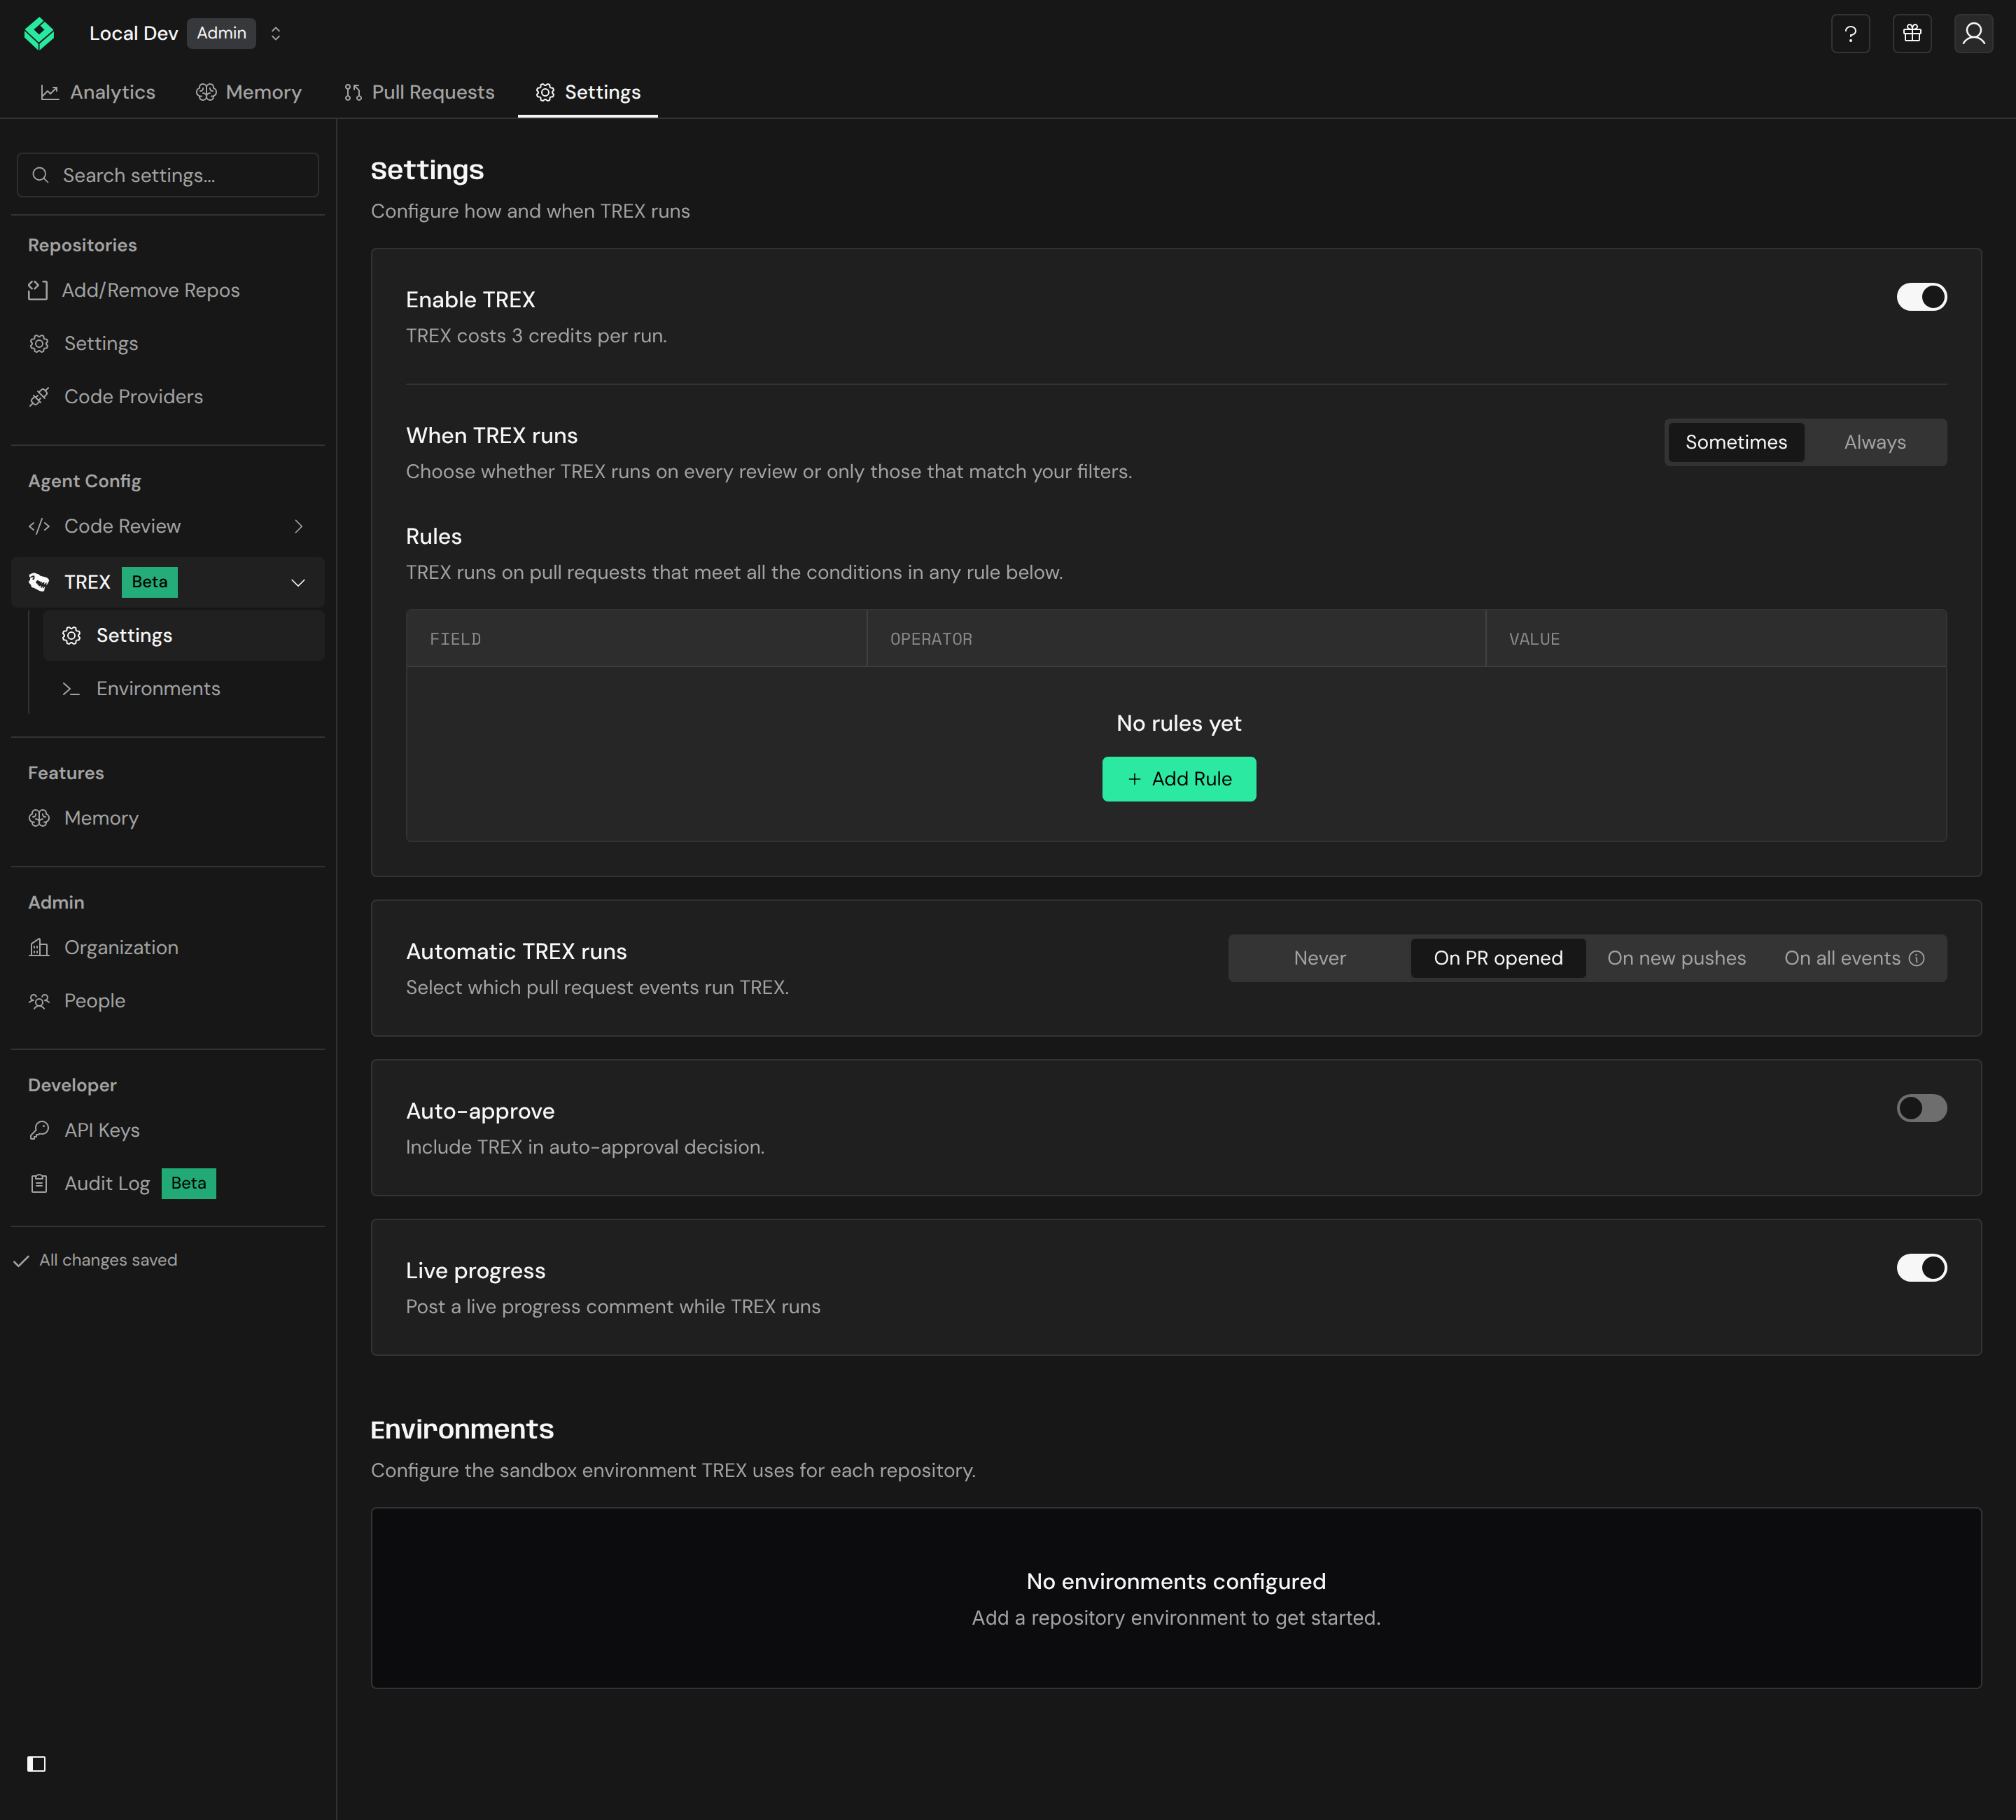Image resolution: width=2016 pixels, height=1820 pixels.
Task: Click the Beta badge next to TREX
Action: (x=149, y=582)
